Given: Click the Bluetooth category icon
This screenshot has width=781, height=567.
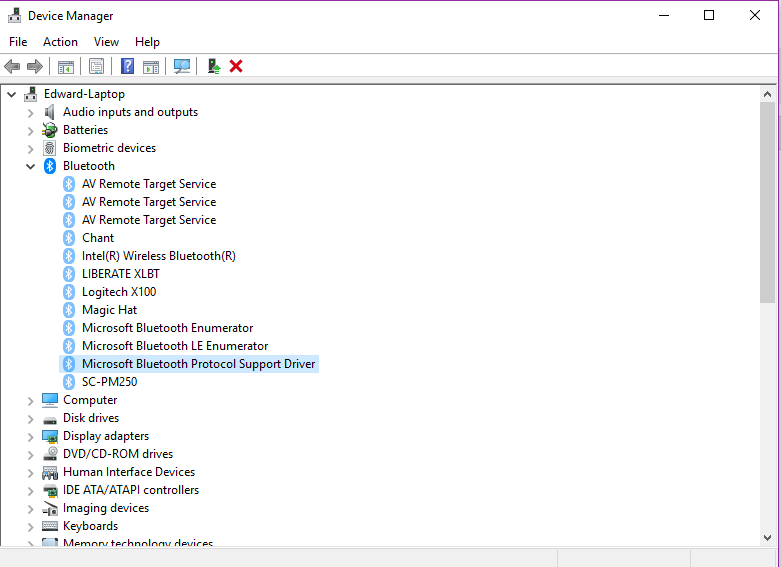Looking at the screenshot, I should 50,166.
